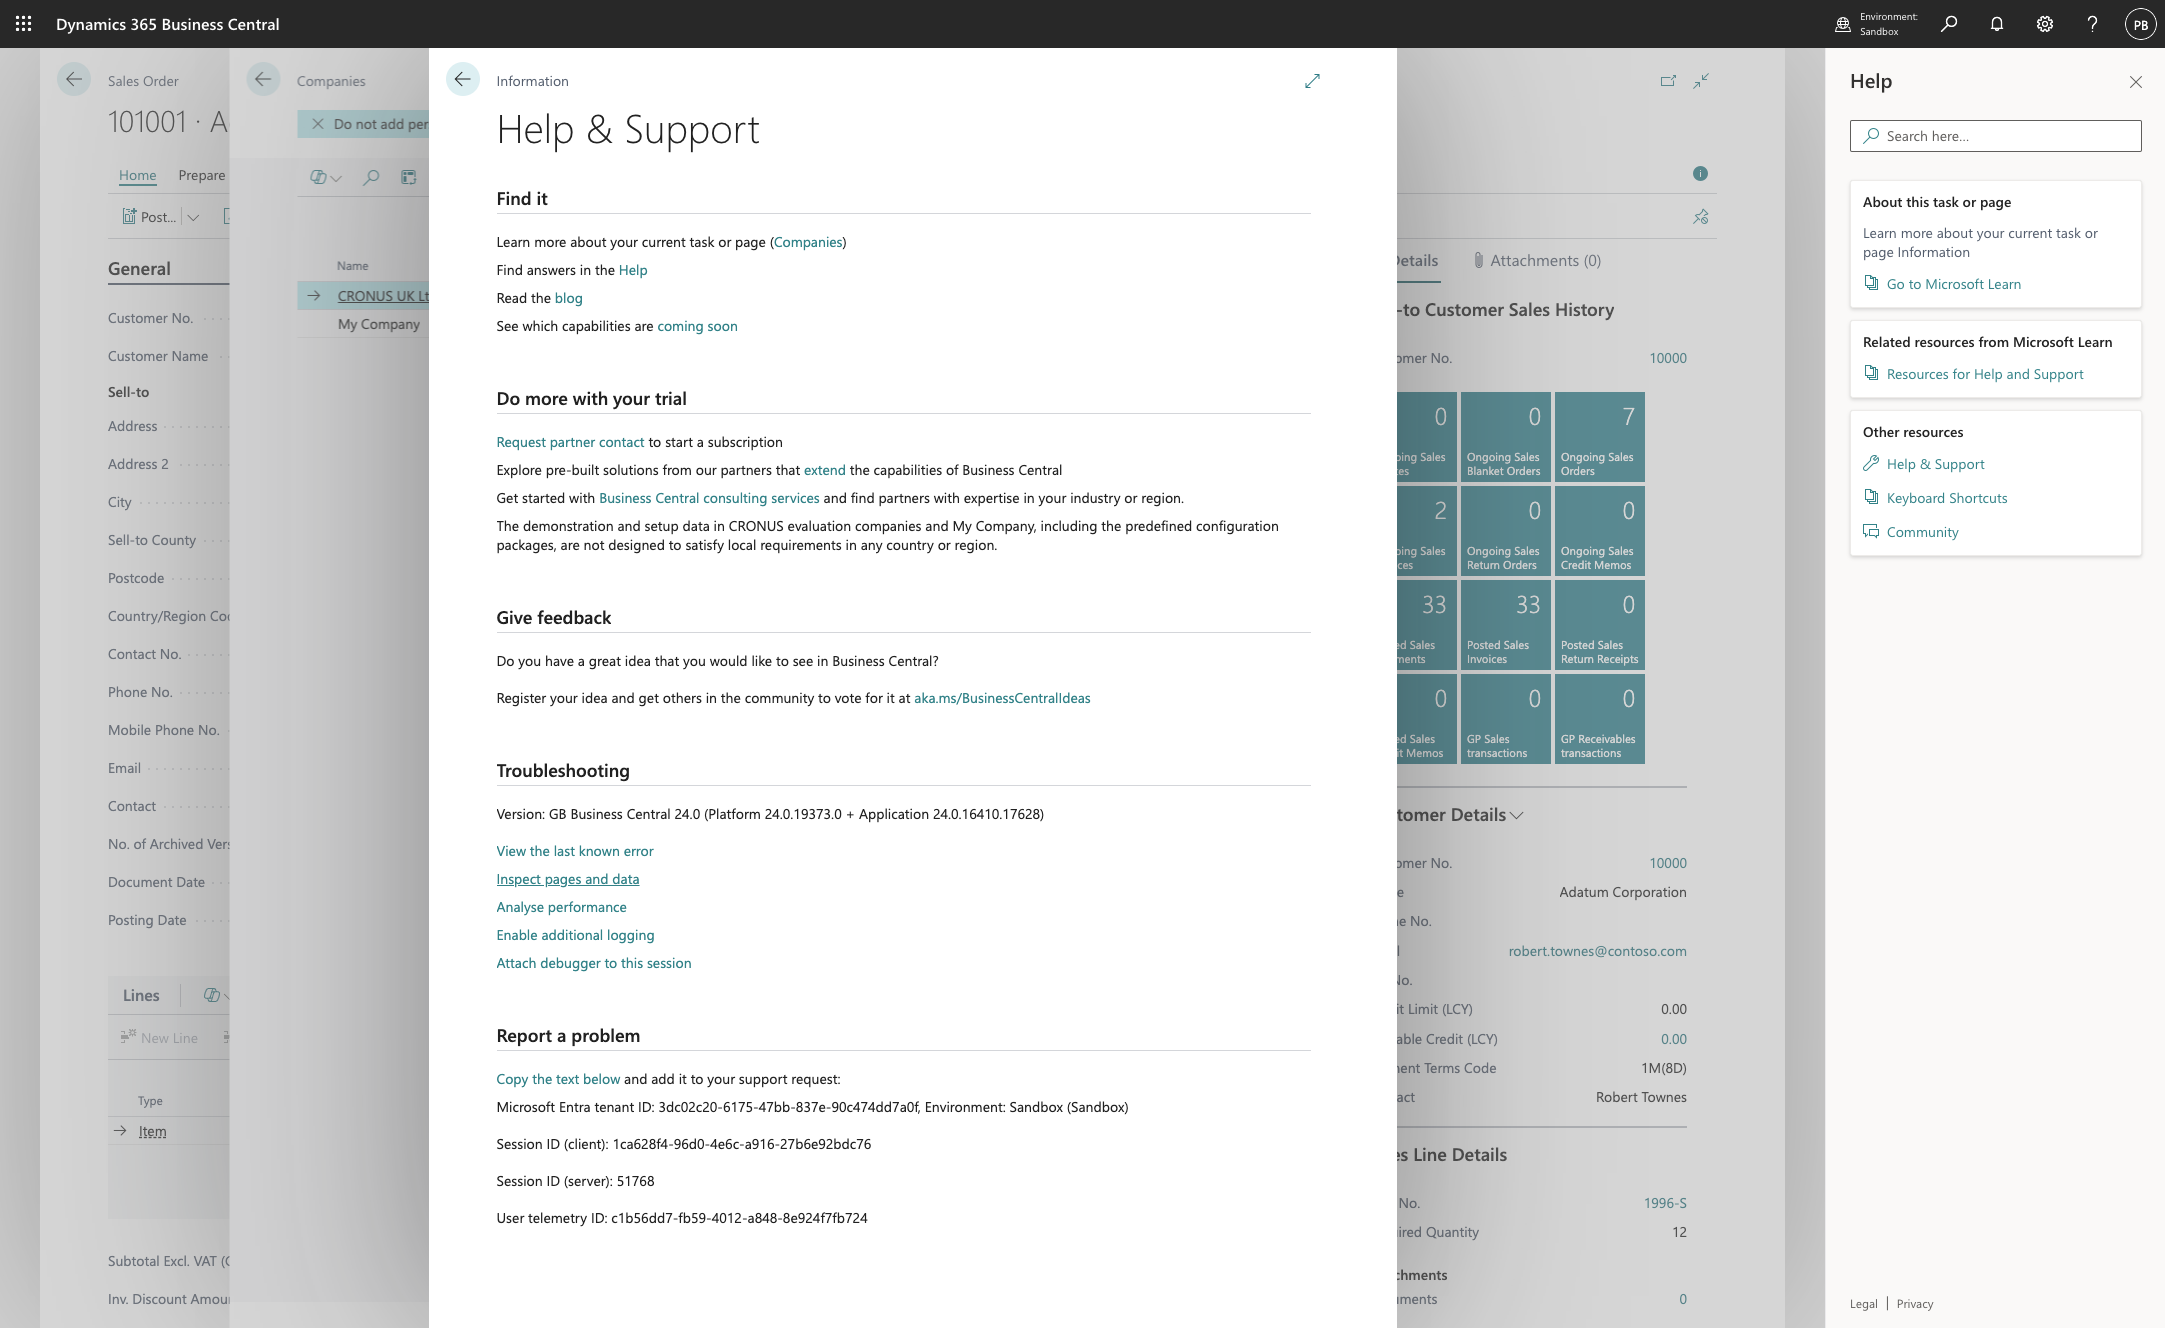2165x1328 pixels.
Task: Collapse the Sales Order page icon
Action: (x=1701, y=81)
